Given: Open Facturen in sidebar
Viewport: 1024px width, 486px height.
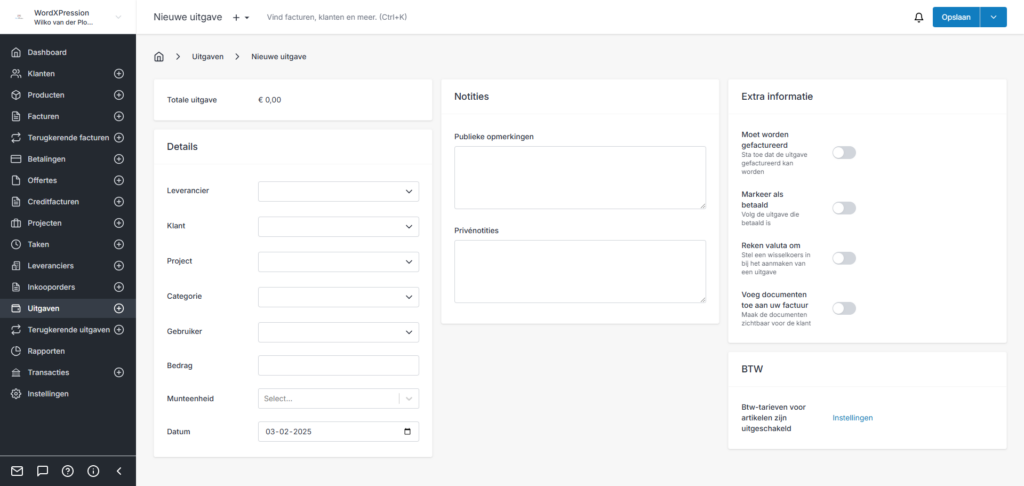Looking at the screenshot, I should tap(43, 116).
